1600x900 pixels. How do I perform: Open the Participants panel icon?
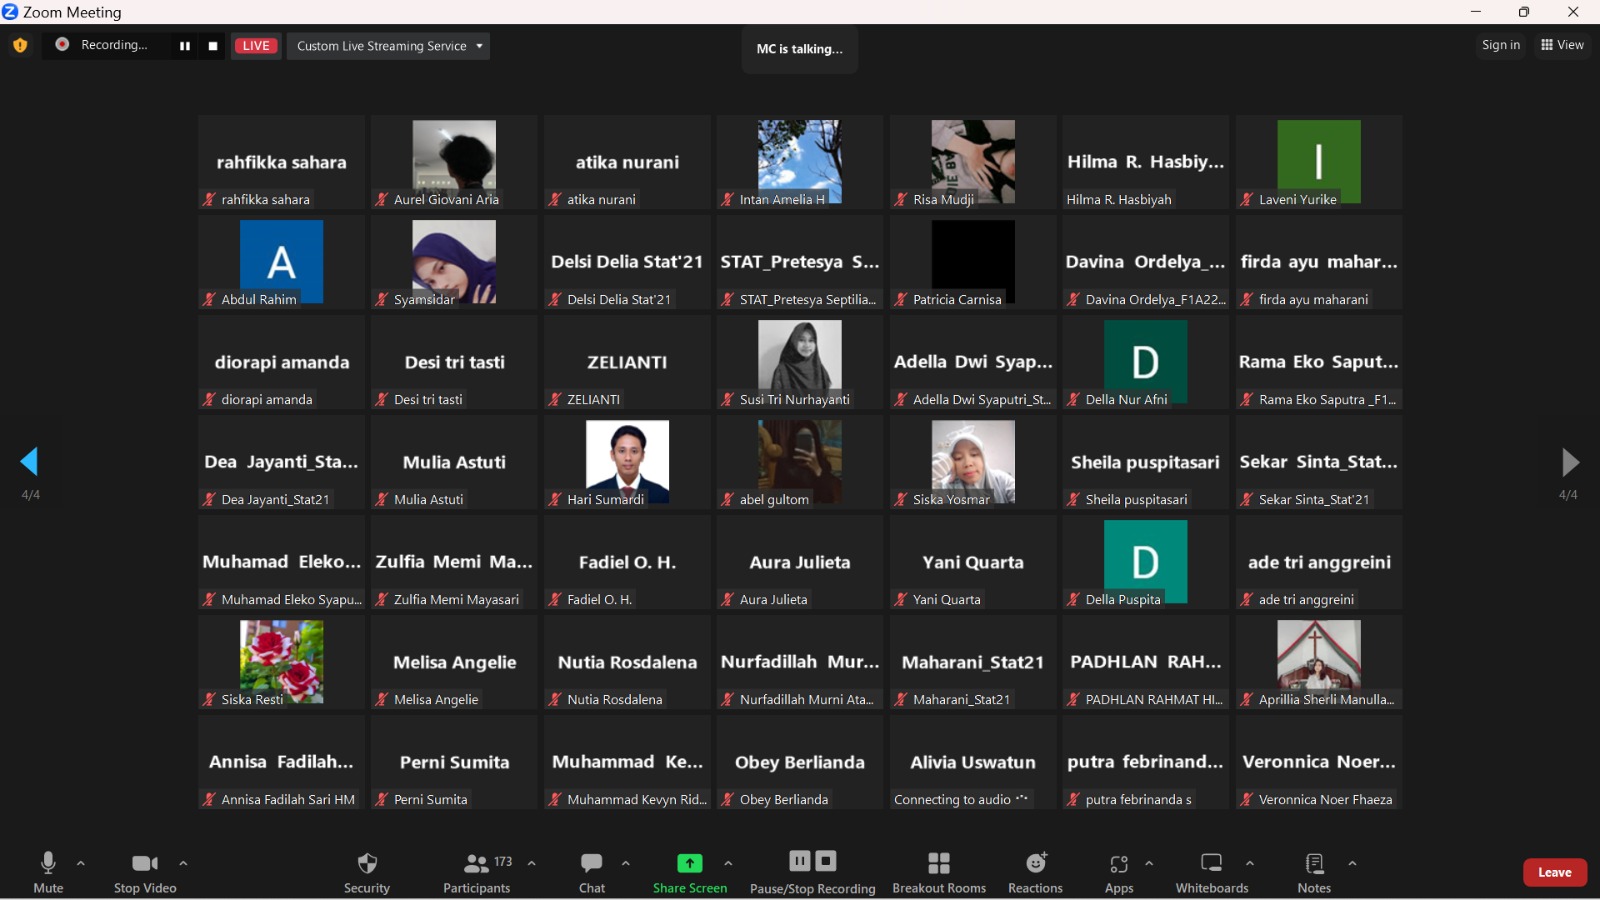pos(476,863)
